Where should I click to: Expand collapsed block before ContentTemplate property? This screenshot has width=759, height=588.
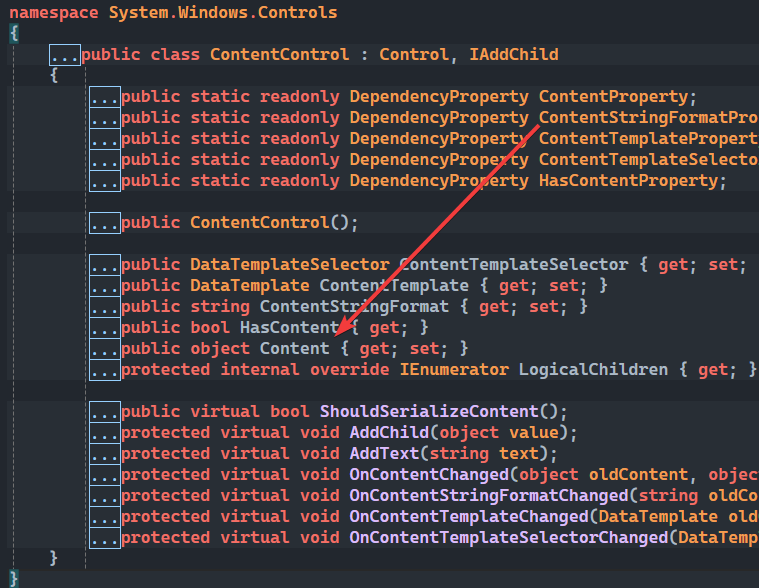pyautogui.click(x=105, y=286)
